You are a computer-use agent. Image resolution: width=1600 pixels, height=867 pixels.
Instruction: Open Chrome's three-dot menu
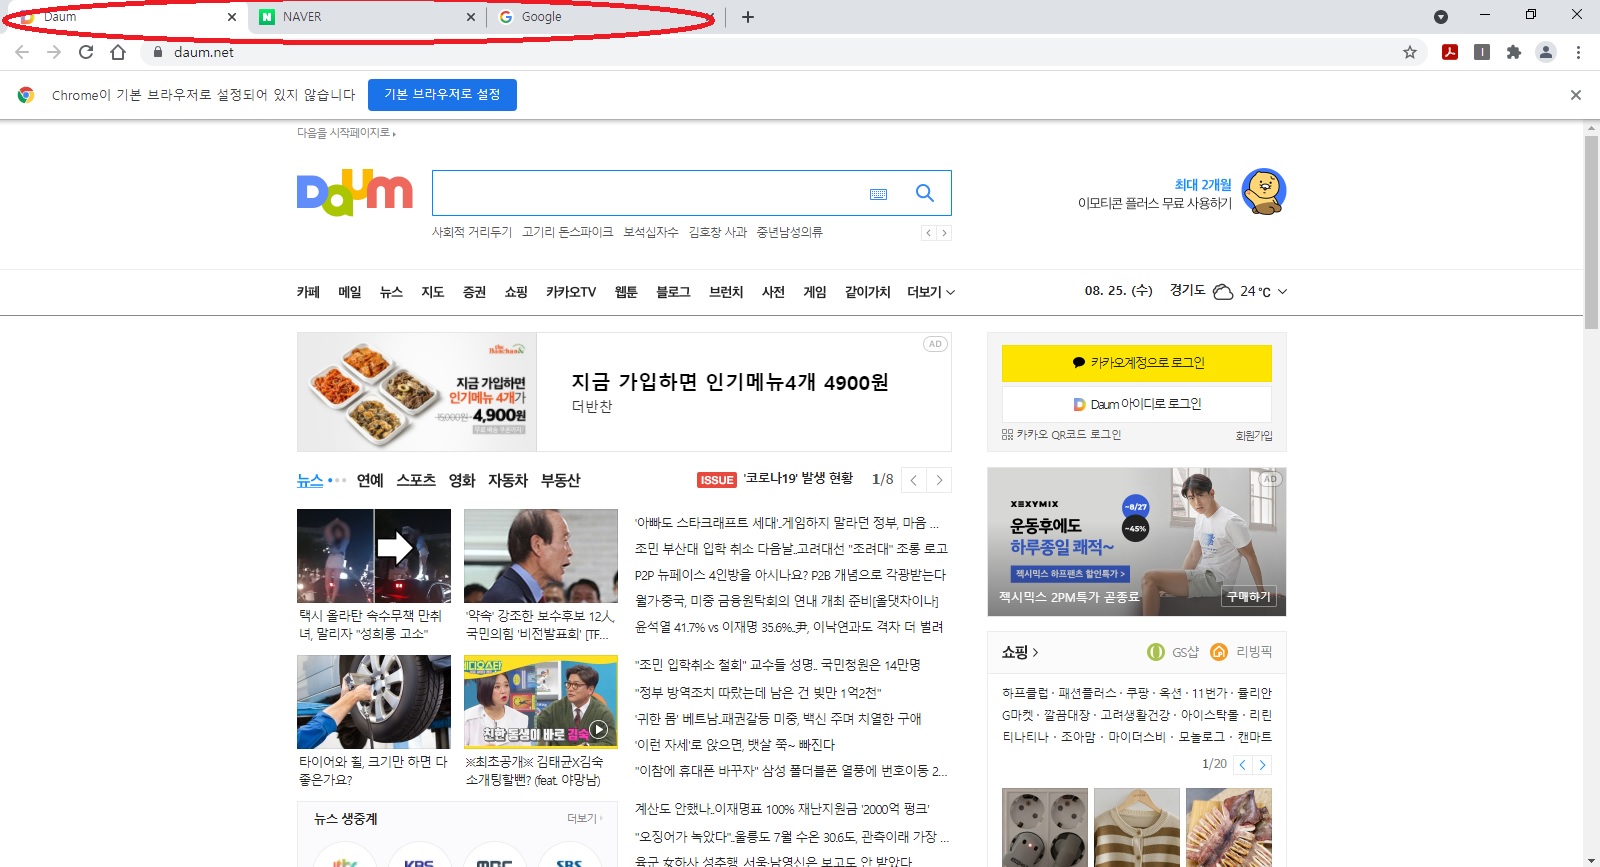point(1578,52)
